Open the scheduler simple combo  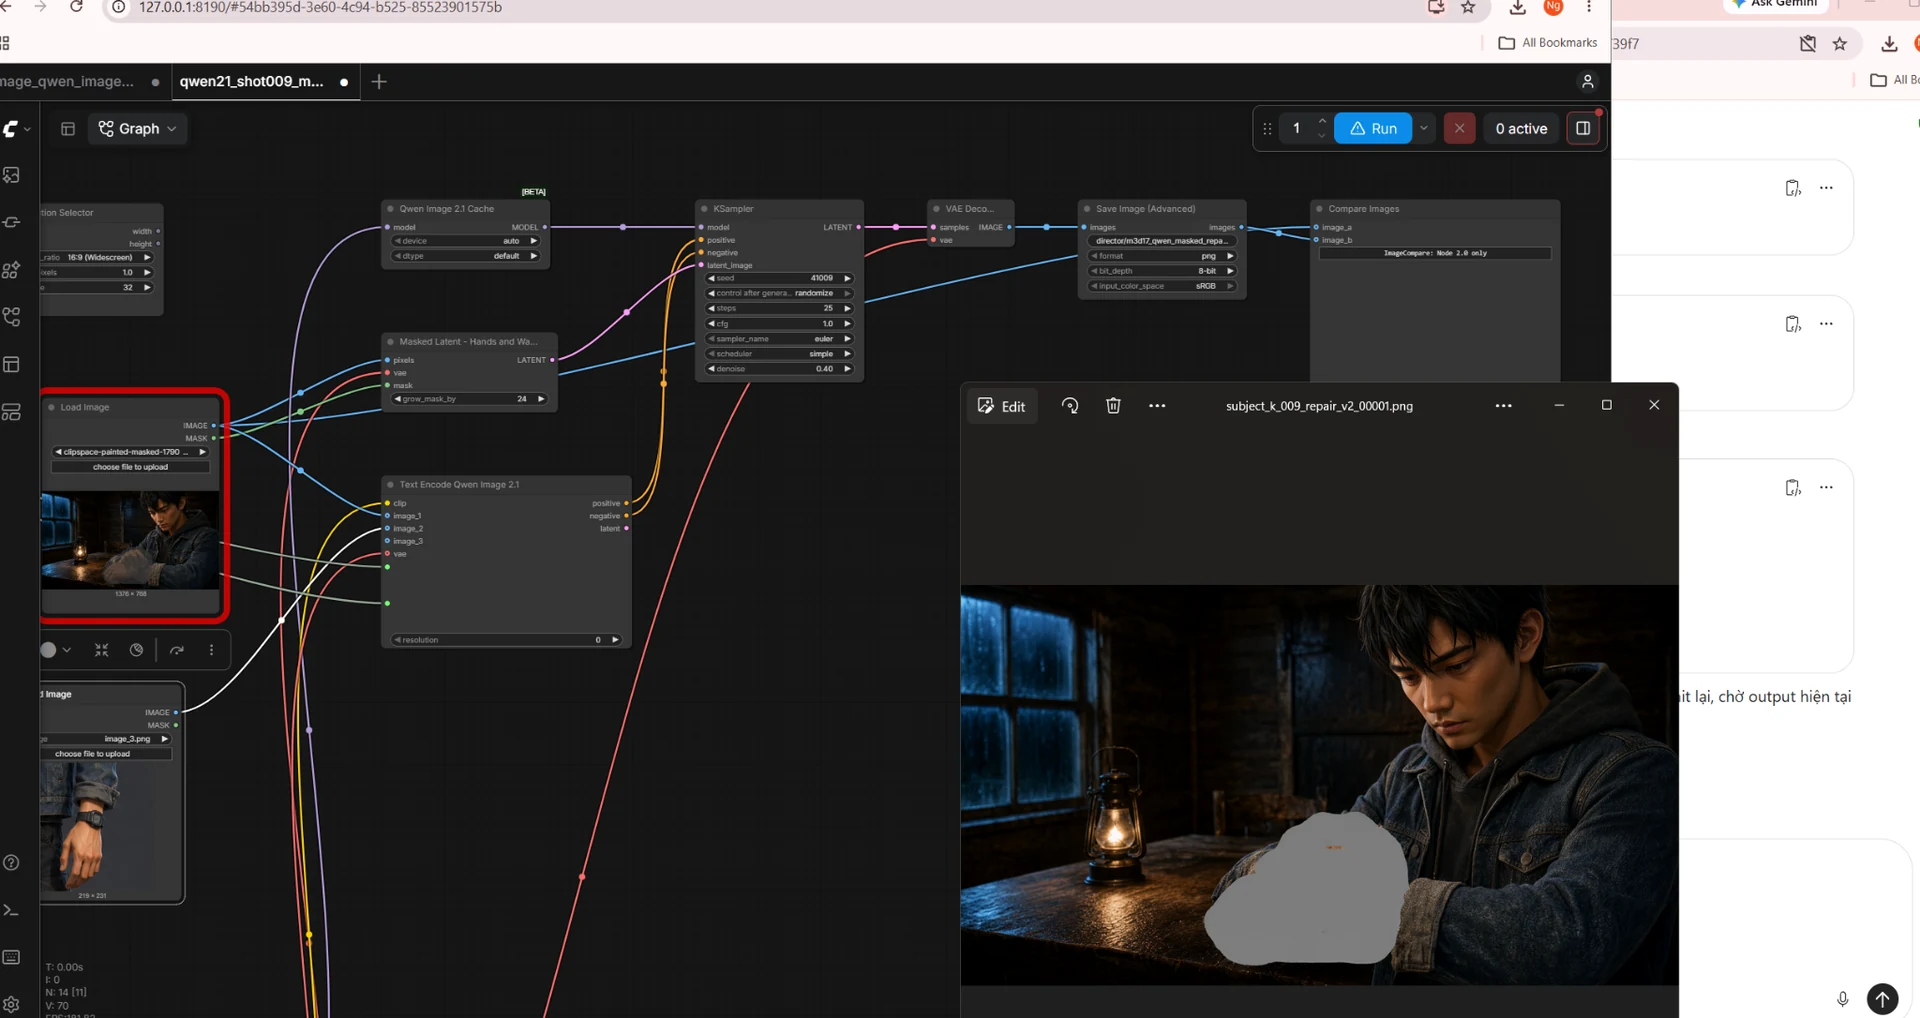pyautogui.click(x=779, y=354)
